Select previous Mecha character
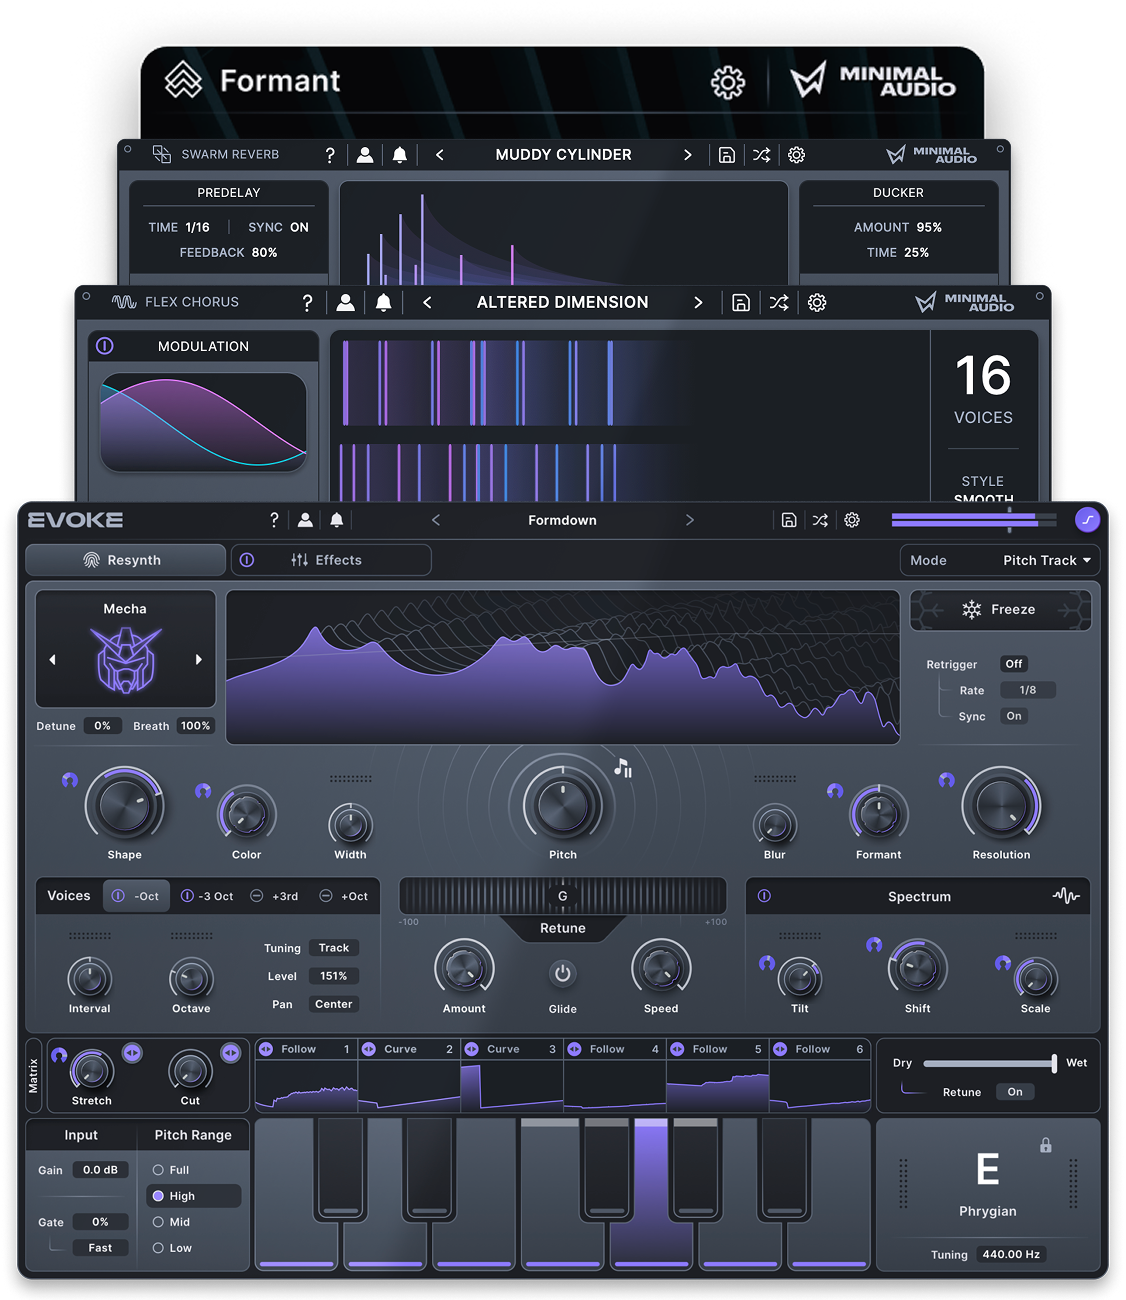This screenshot has height=1300, width=1126. pyautogui.click(x=53, y=659)
